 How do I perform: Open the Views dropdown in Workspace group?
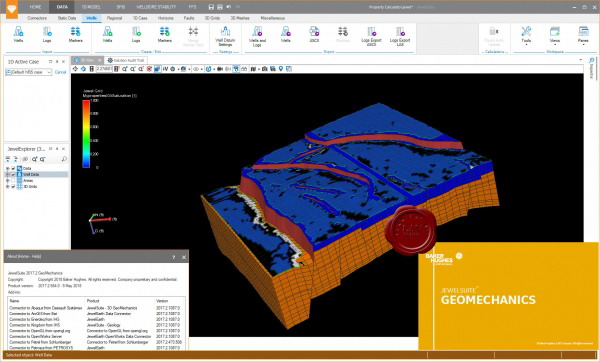[555, 36]
